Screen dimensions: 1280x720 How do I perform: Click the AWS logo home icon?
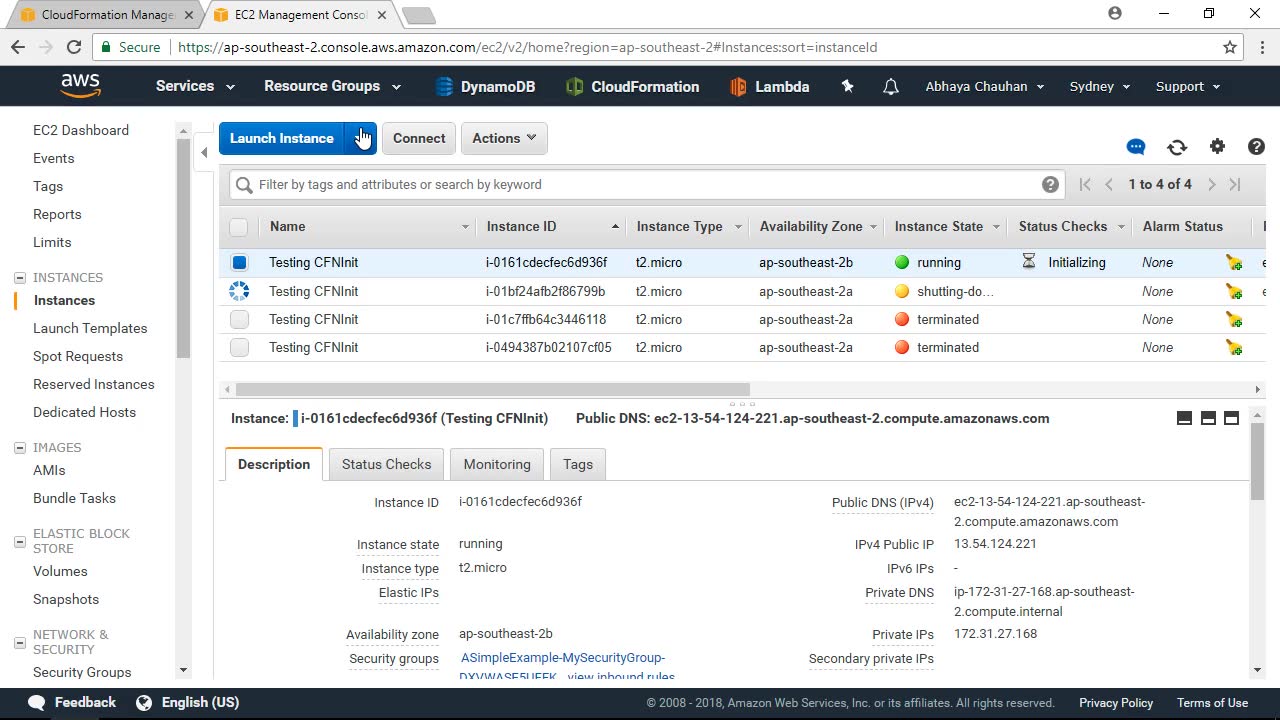[x=81, y=86]
